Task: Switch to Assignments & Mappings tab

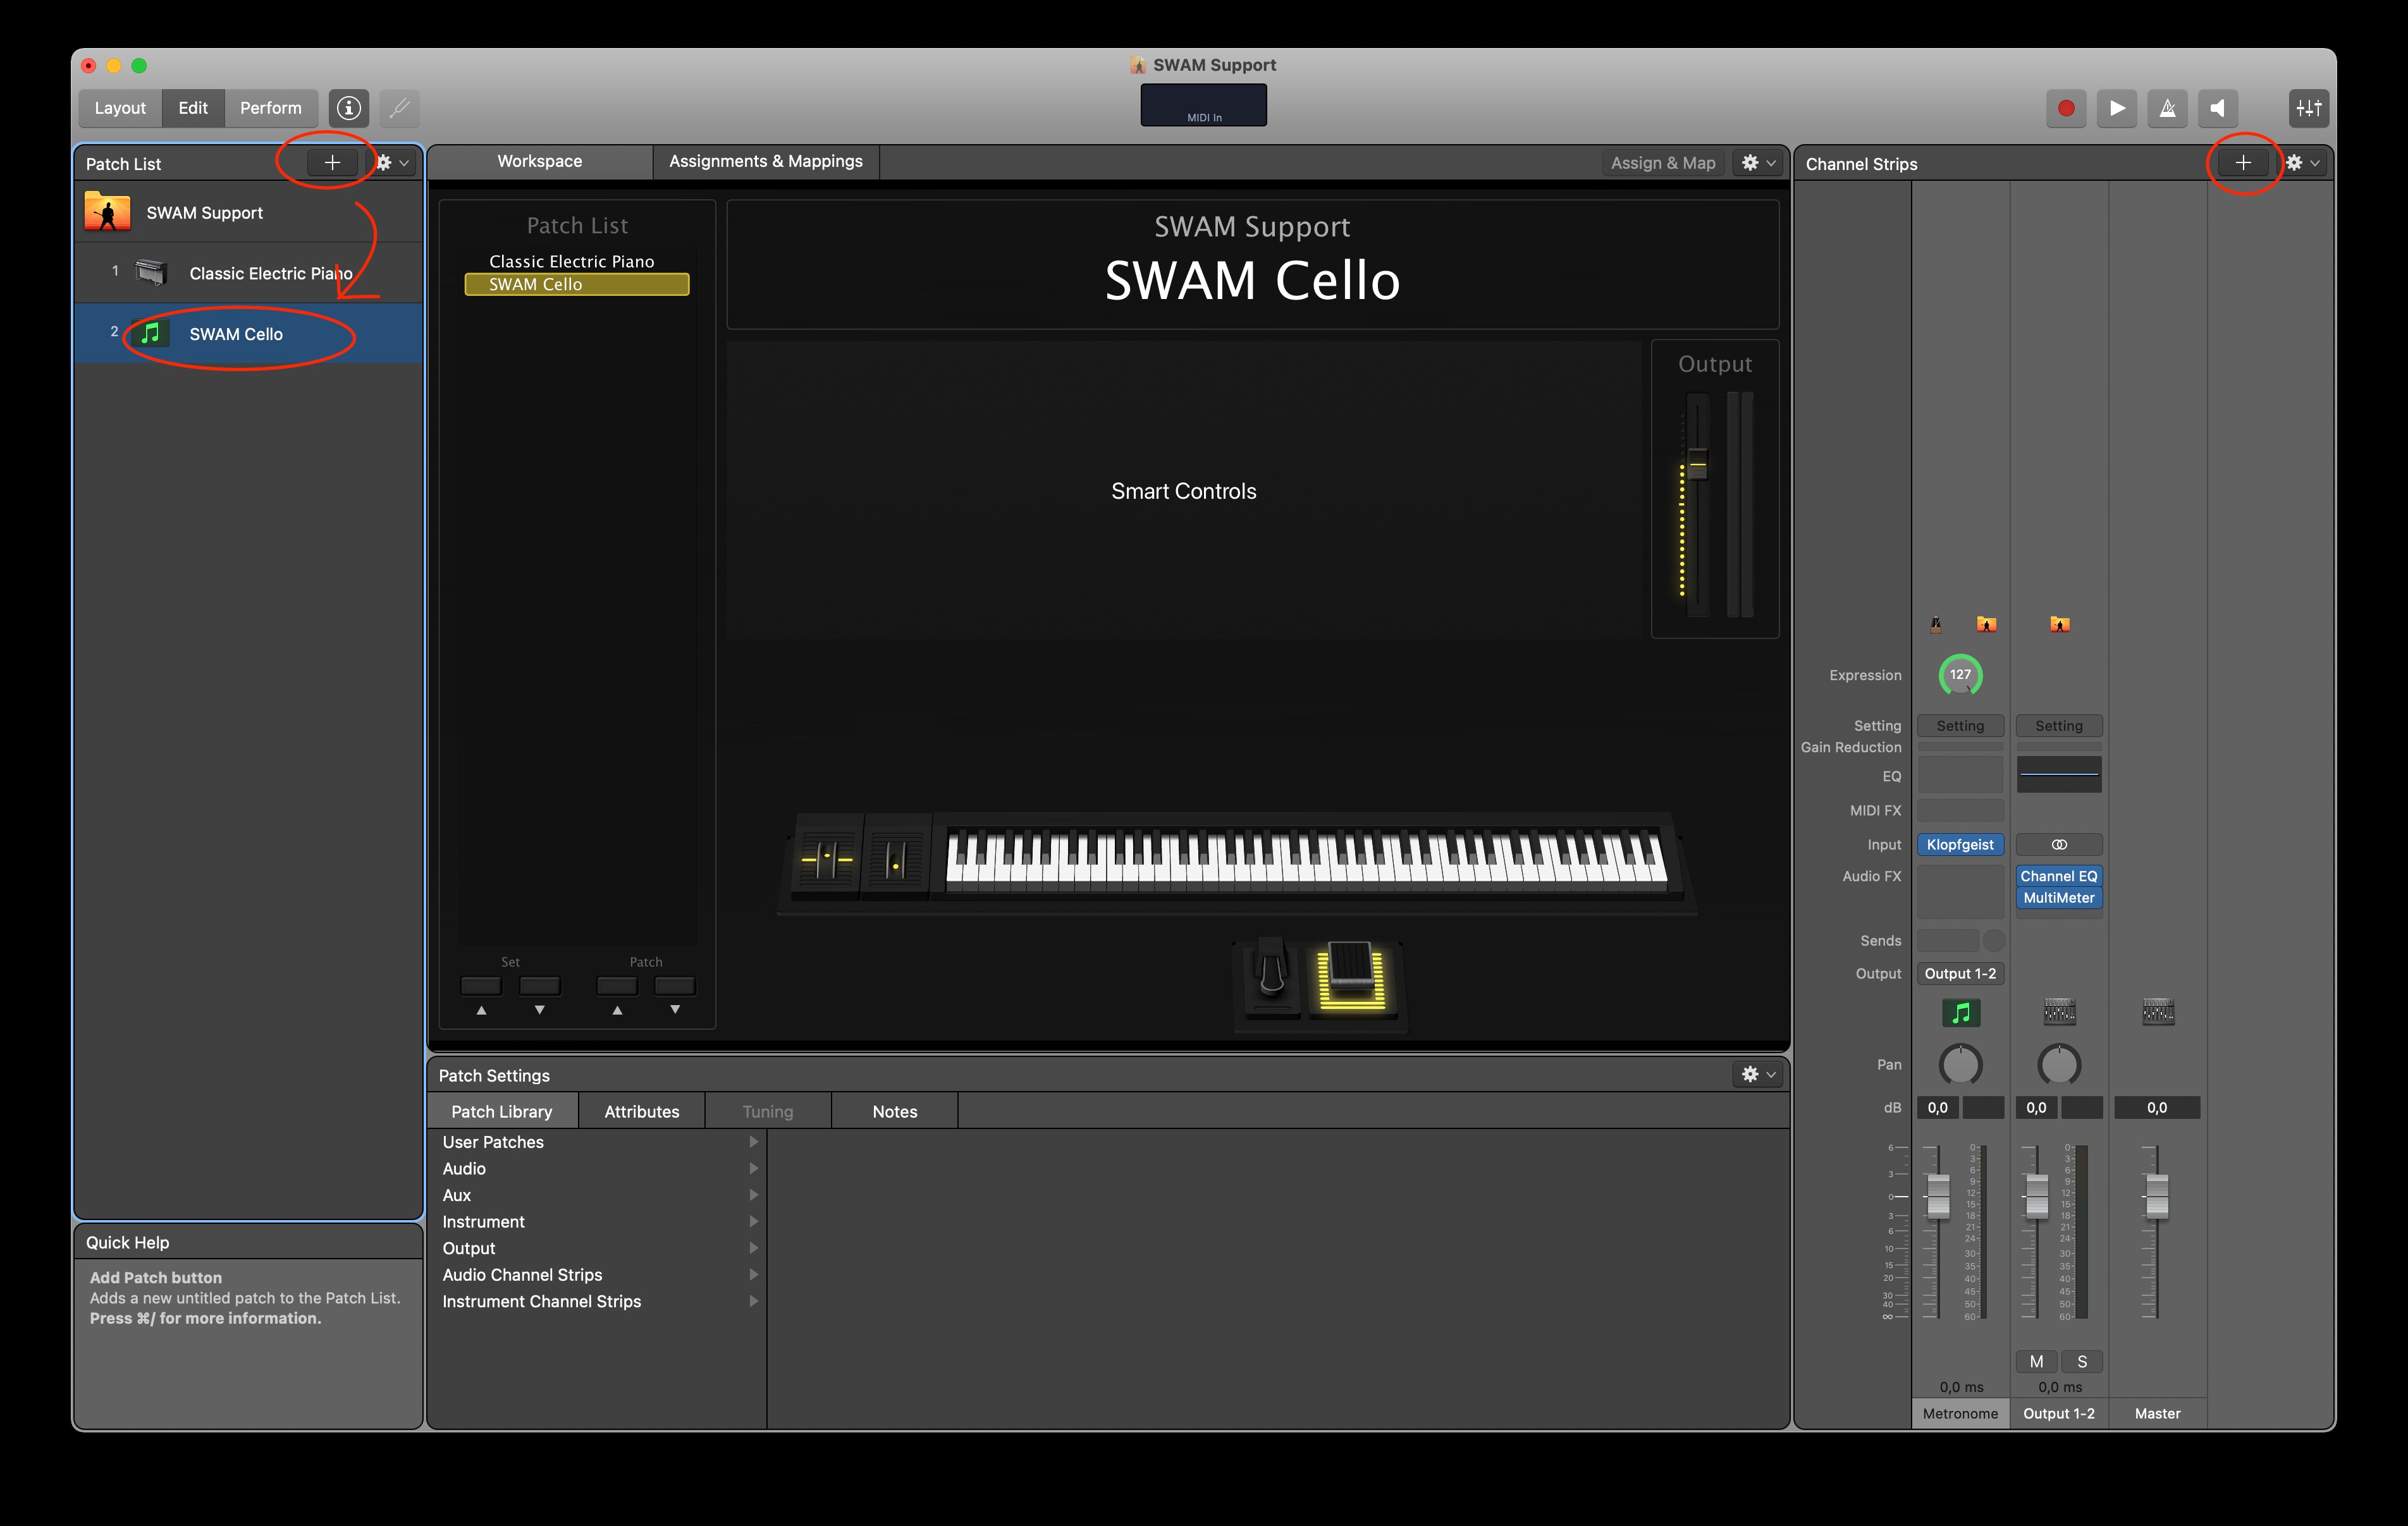Action: point(765,161)
